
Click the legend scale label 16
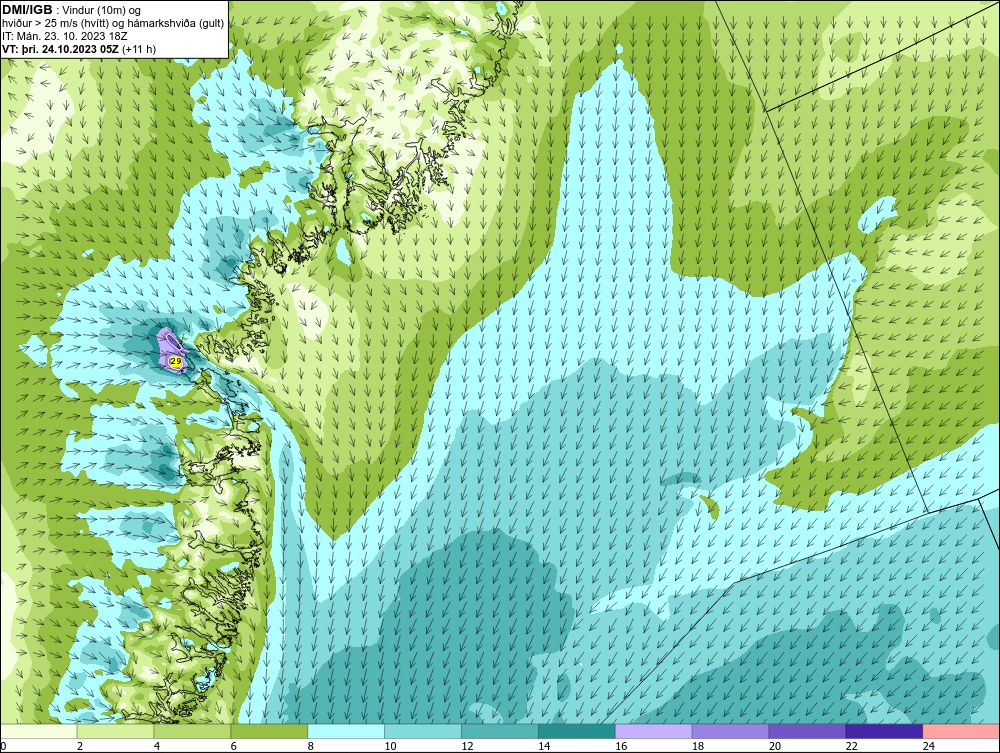coord(621,746)
